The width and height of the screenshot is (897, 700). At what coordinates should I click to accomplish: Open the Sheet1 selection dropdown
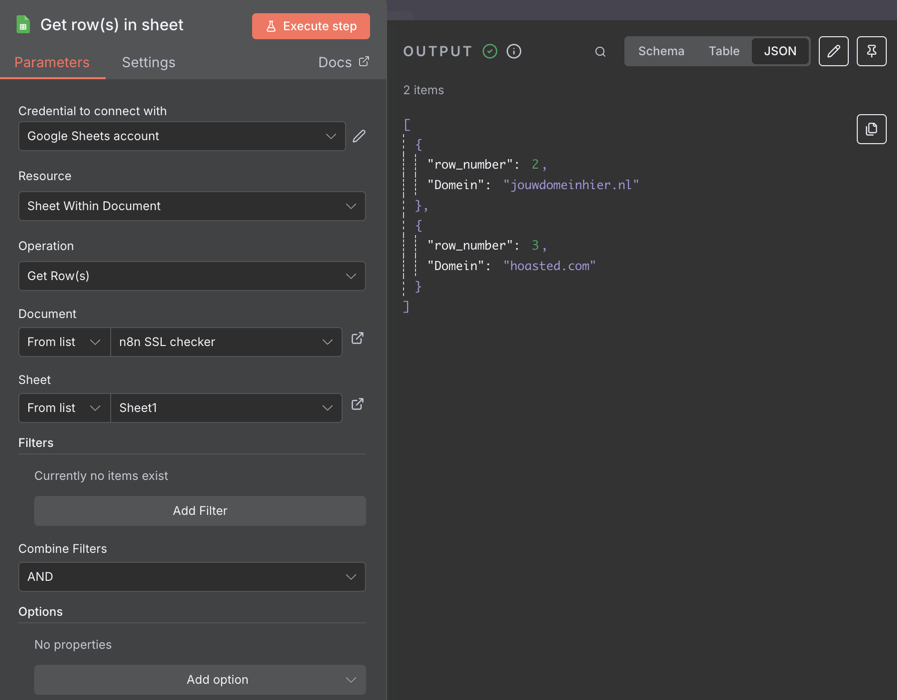coord(226,408)
